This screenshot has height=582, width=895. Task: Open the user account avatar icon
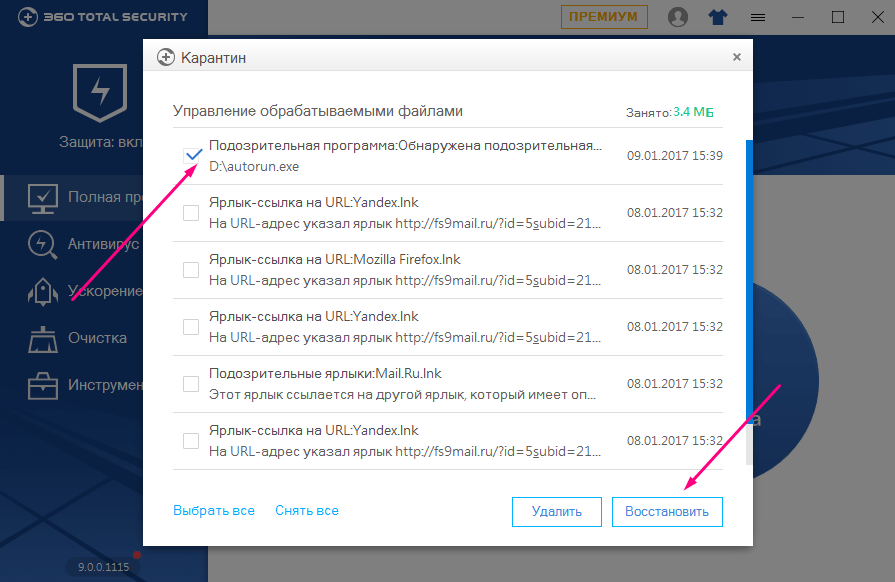[678, 17]
